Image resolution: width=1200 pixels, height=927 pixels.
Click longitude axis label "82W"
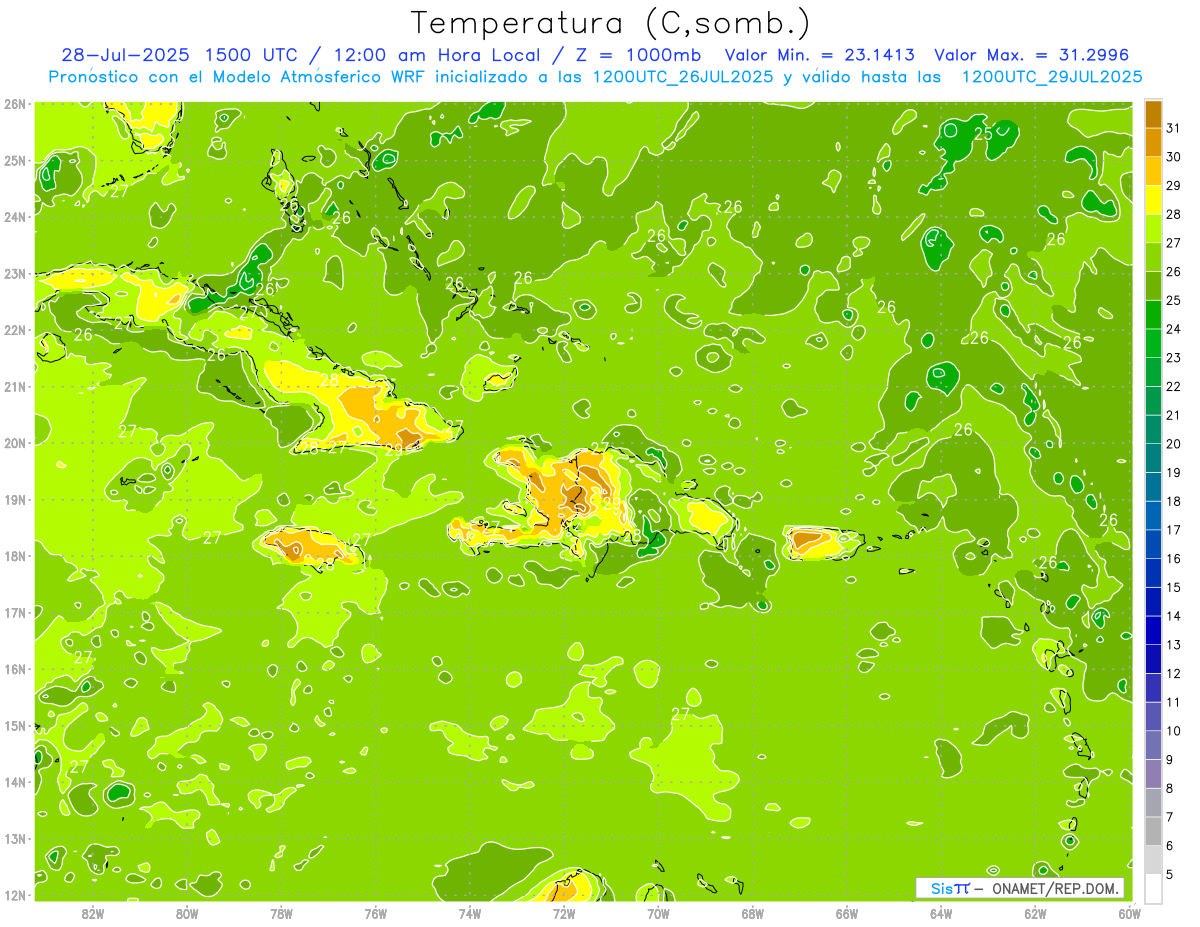93,913
